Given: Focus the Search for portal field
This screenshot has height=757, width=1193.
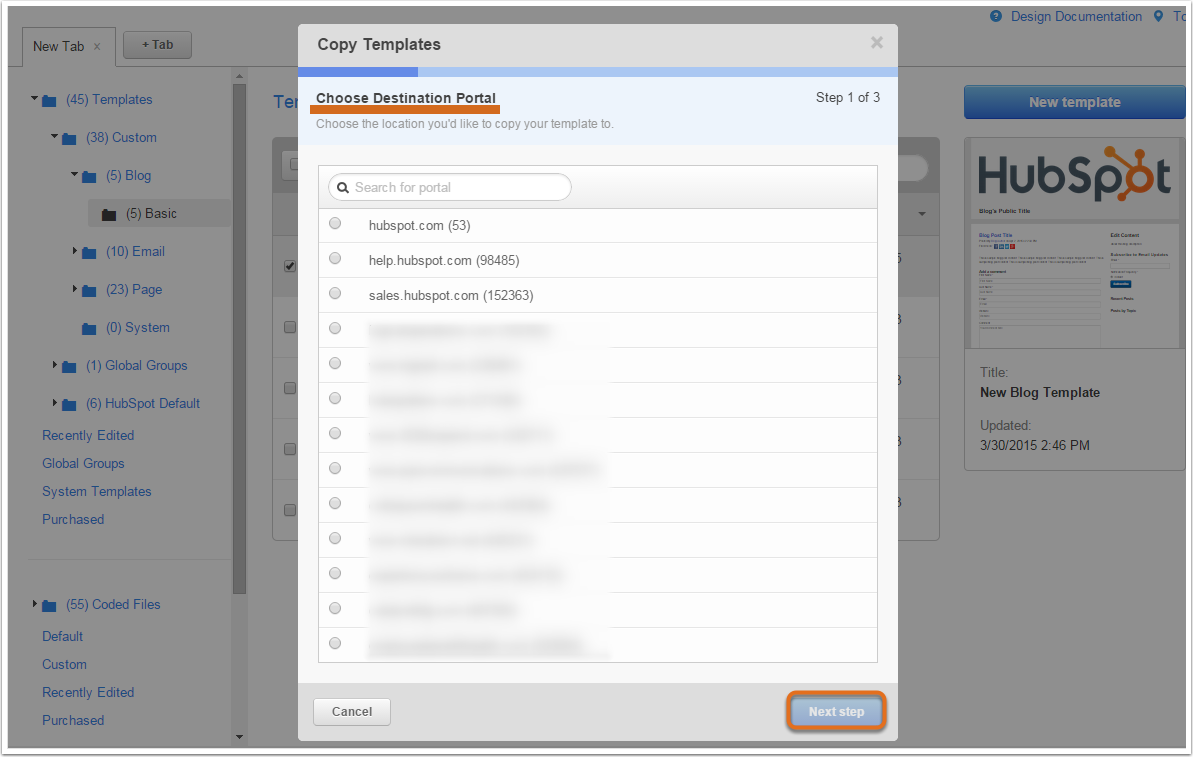Looking at the screenshot, I should [x=450, y=187].
